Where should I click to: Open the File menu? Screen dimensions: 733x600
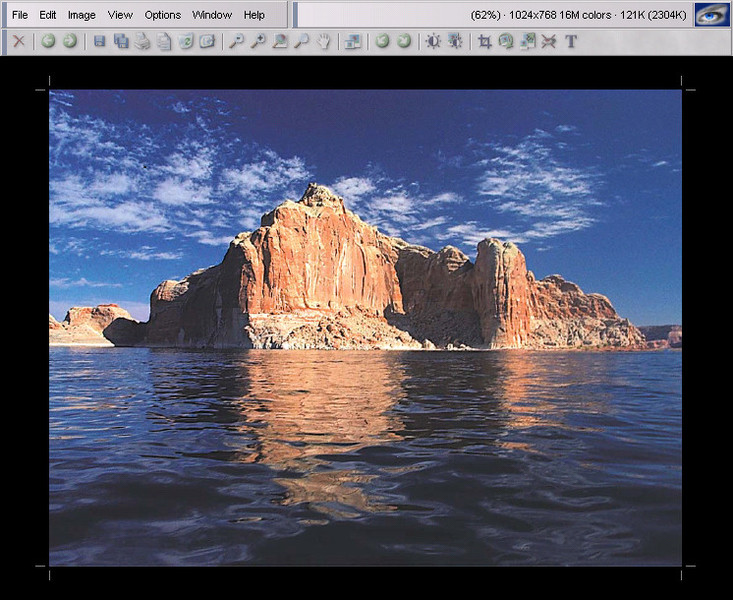click(x=20, y=15)
